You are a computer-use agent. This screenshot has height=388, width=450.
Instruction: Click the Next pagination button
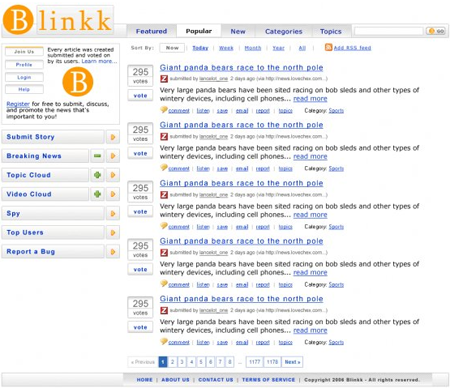292,362
